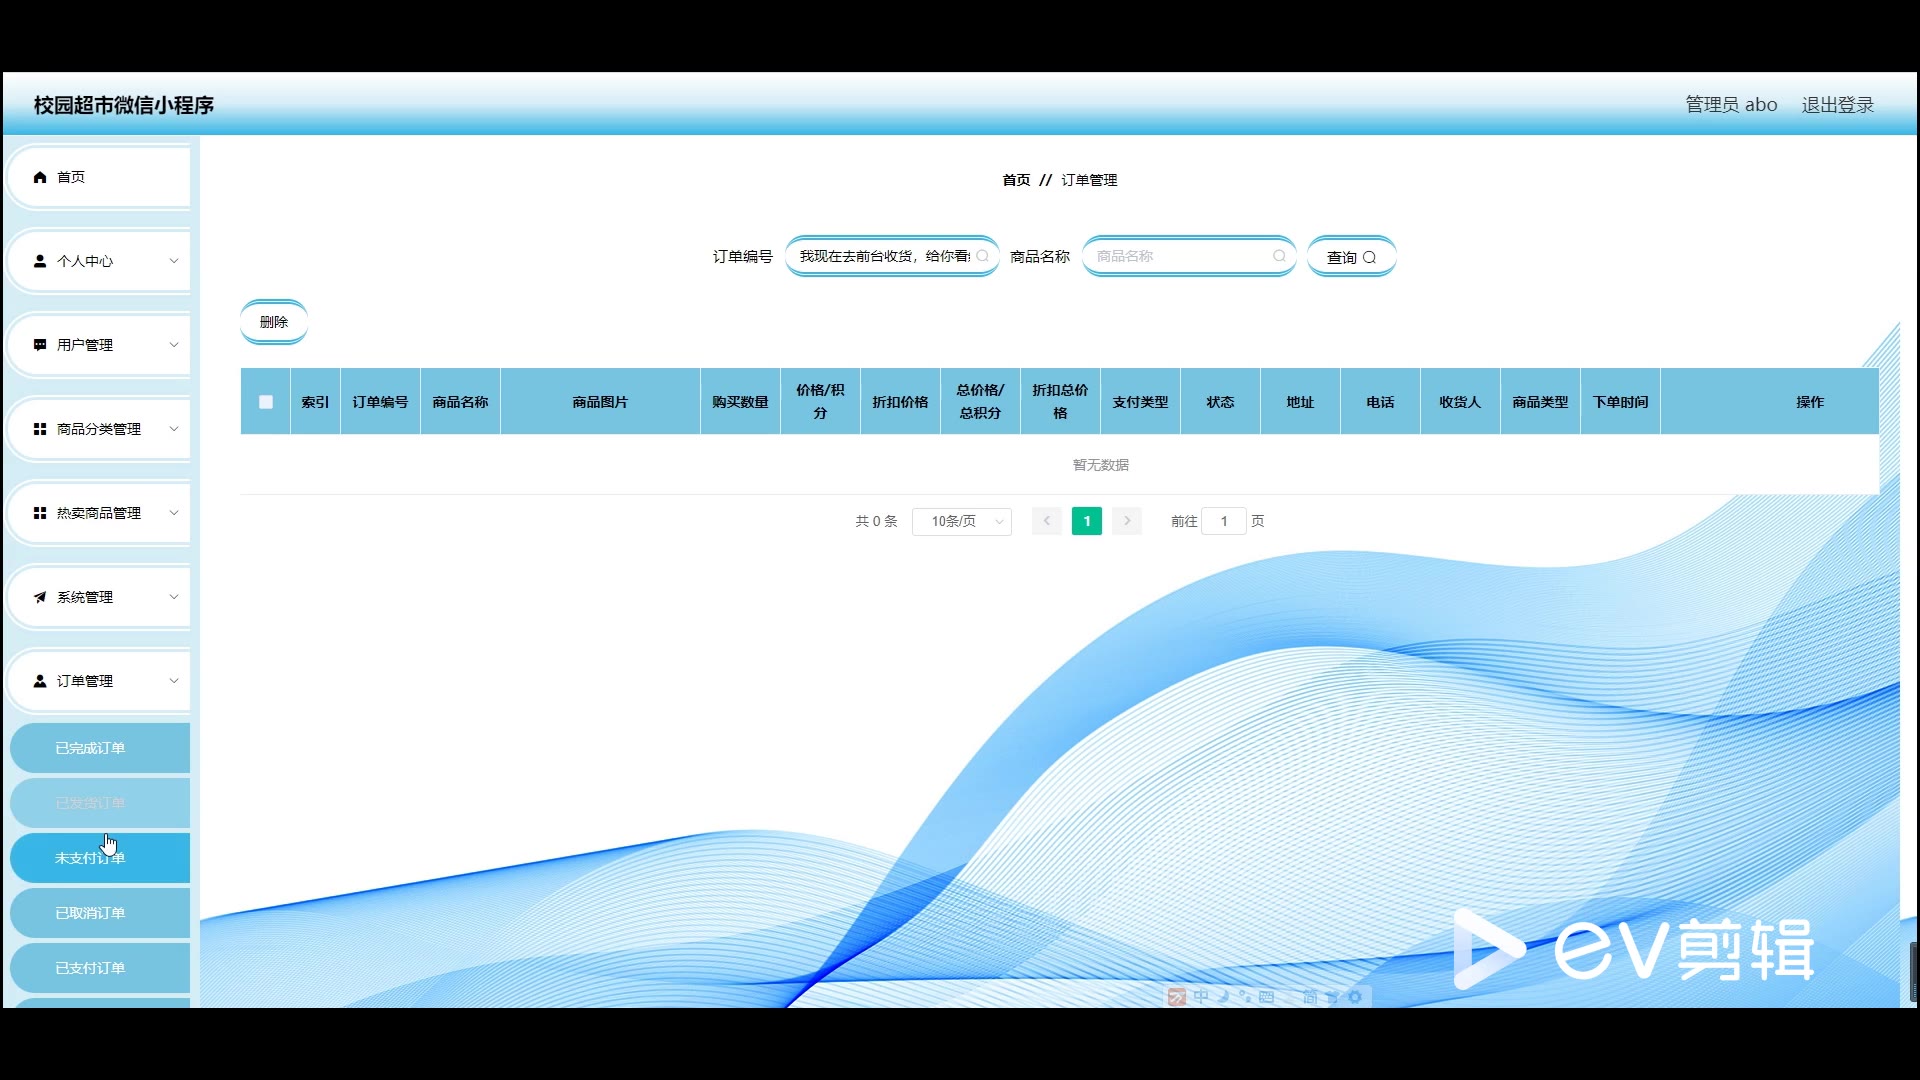Expand the 系统管理 chevron arrow

pos(174,597)
